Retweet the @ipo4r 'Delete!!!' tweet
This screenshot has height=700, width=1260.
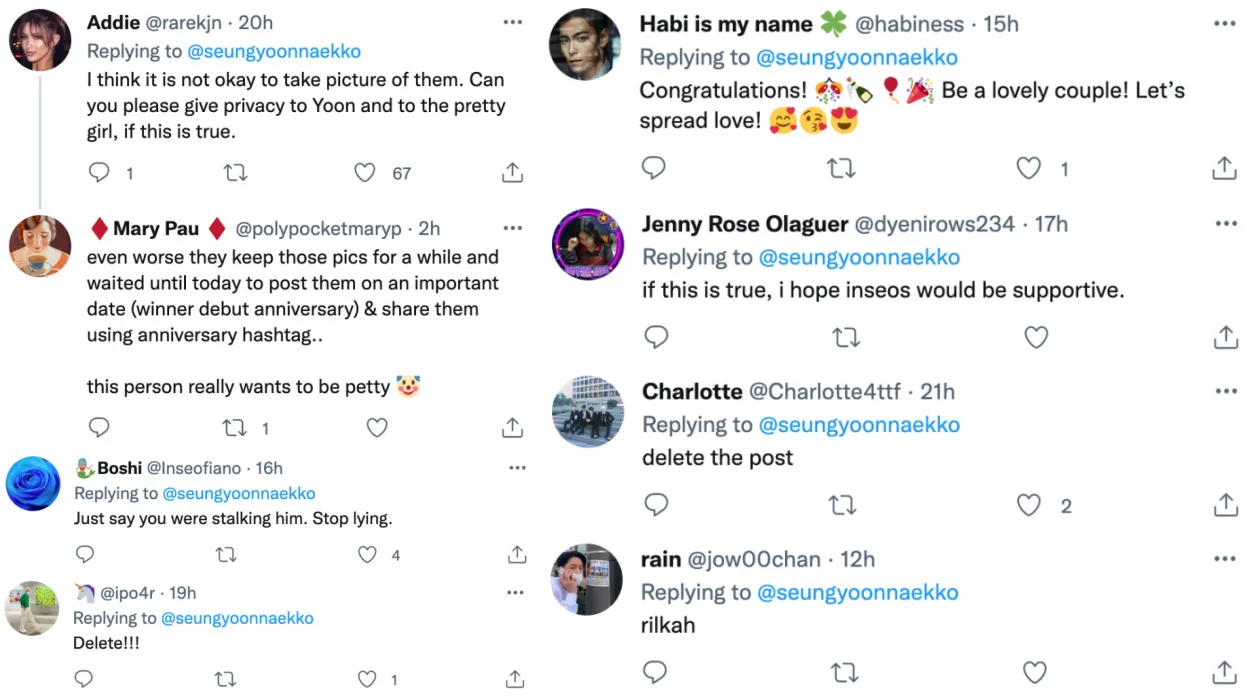[225, 680]
